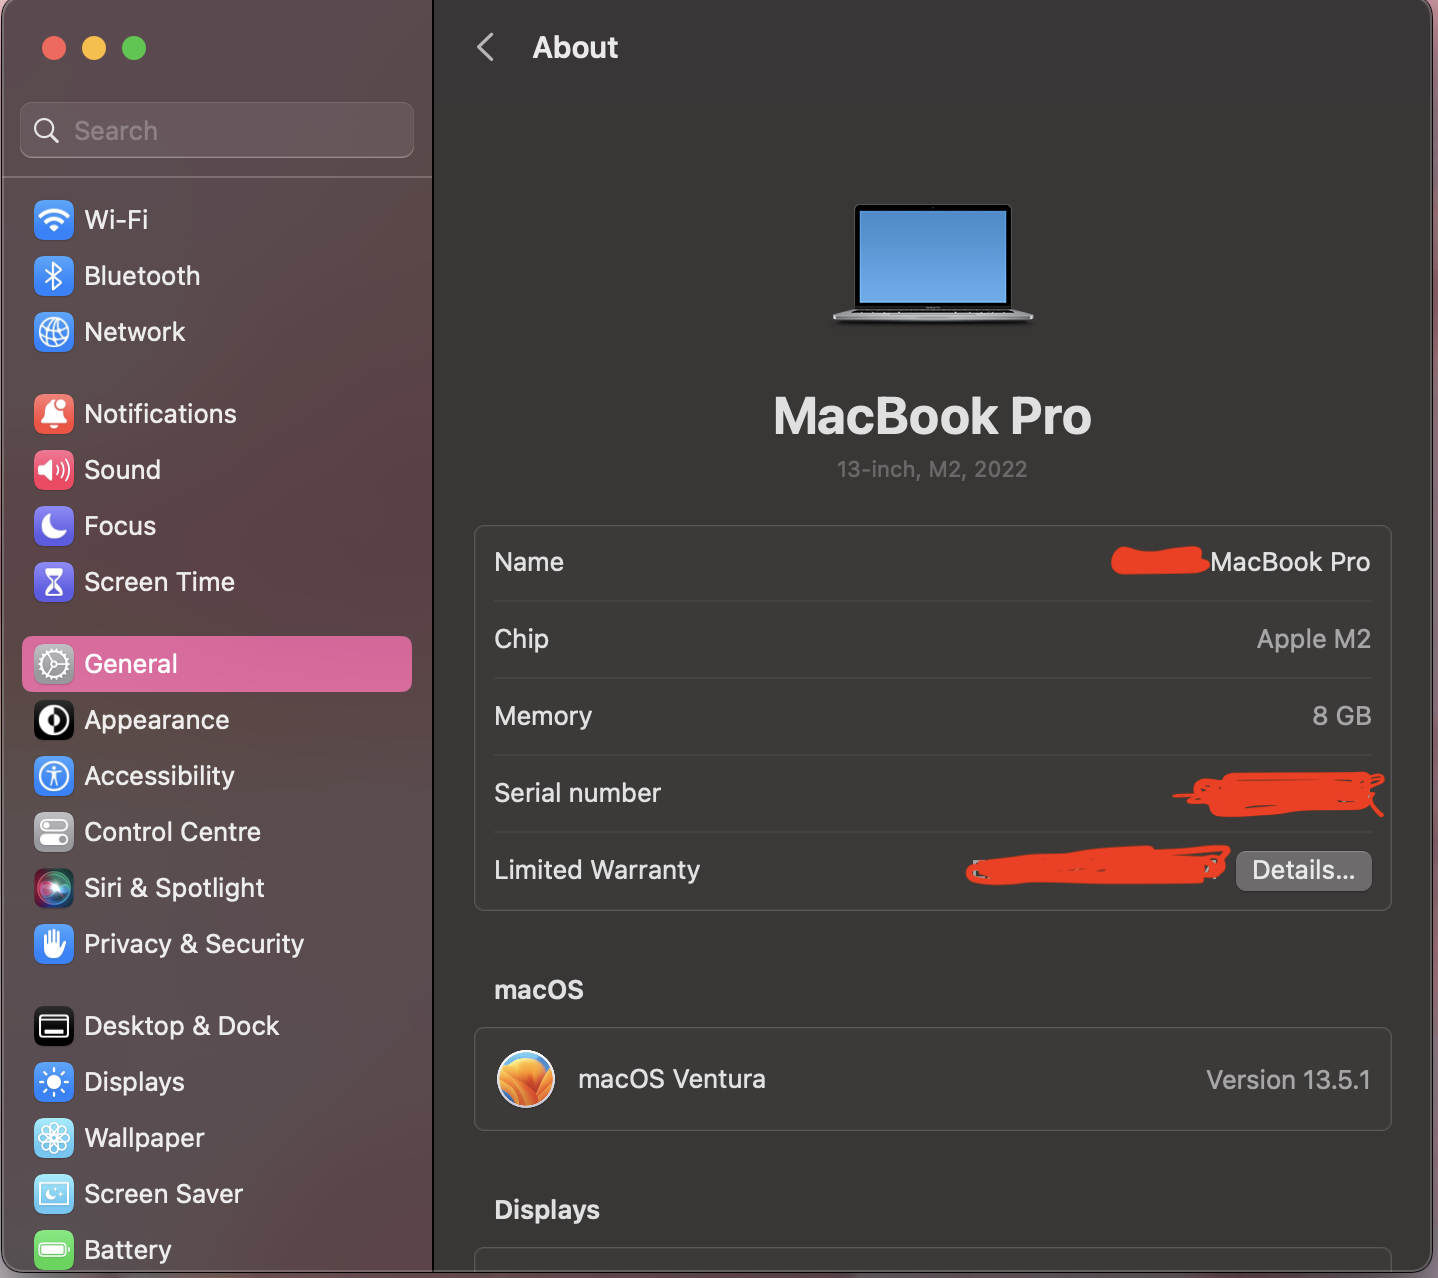Open warranty Details button
Image resolution: width=1438 pixels, height=1278 pixels.
click(x=1304, y=870)
